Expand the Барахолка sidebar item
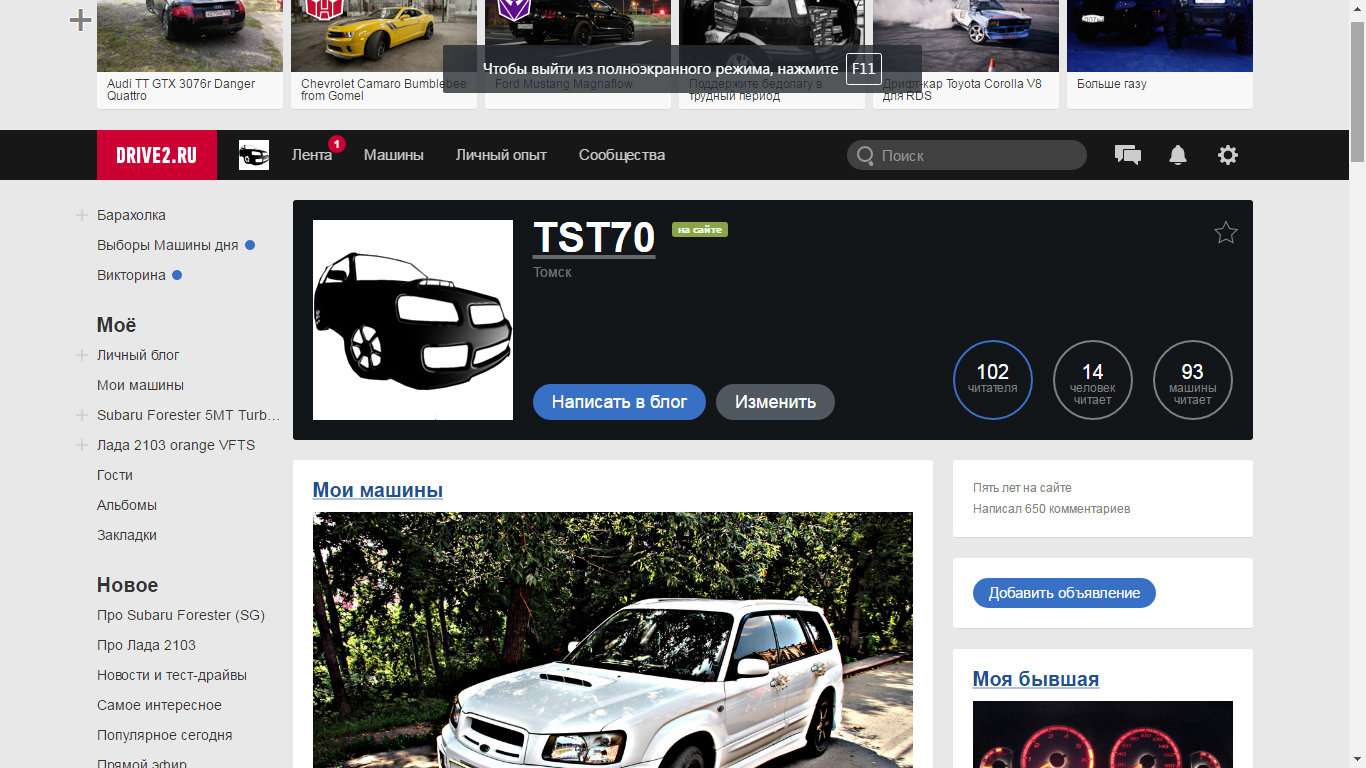The image size is (1366, 768). (x=82, y=215)
